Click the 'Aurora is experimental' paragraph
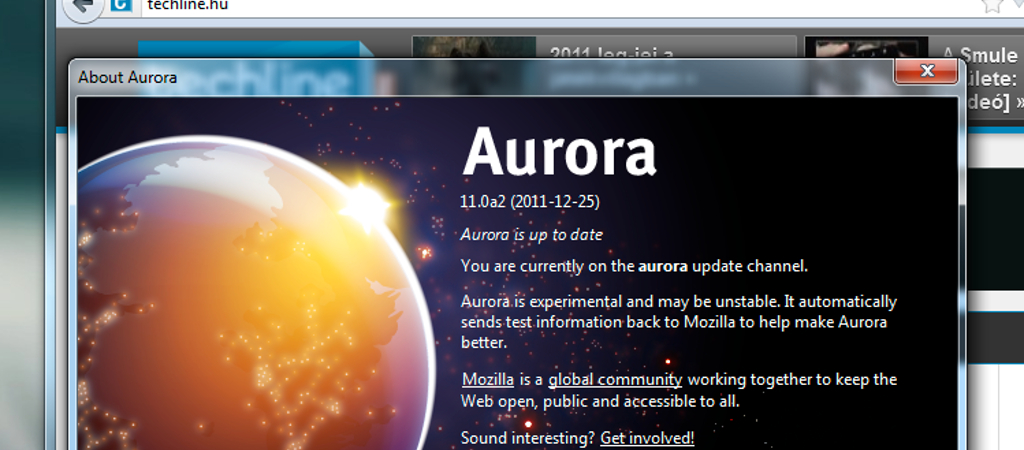The image size is (1024, 450). pyautogui.click(x=679, y=322)
